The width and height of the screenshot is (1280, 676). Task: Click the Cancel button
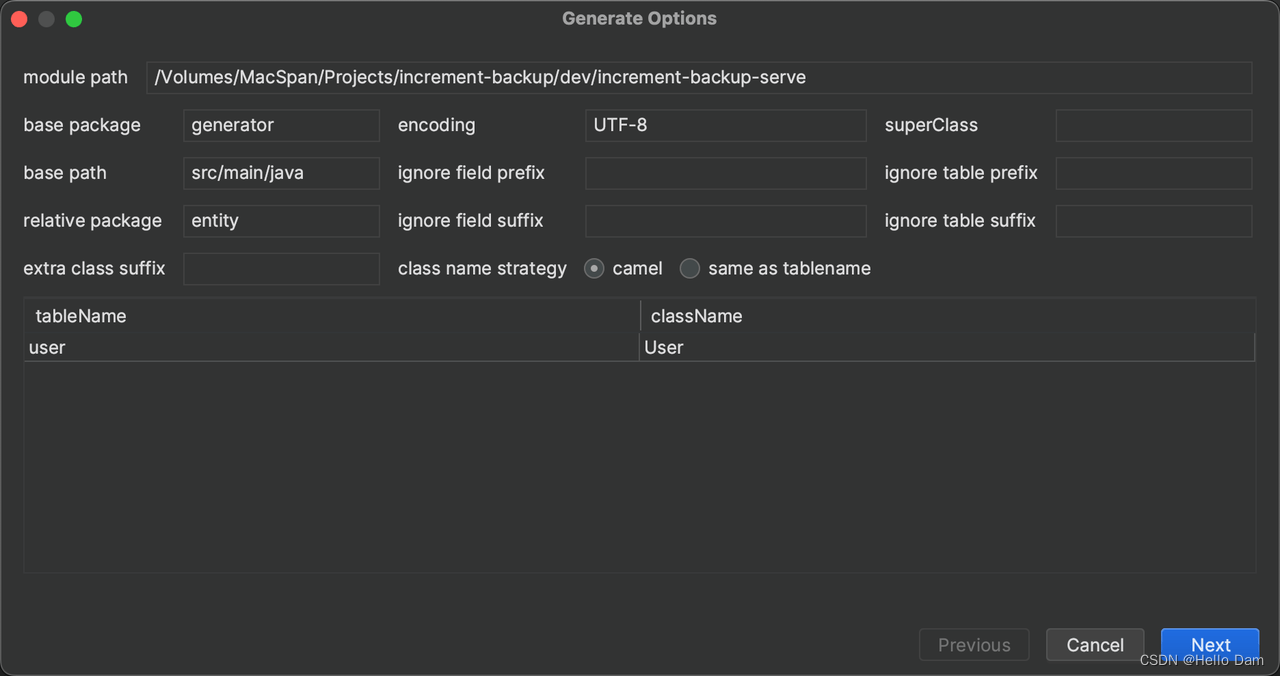tap(1095, 645)
